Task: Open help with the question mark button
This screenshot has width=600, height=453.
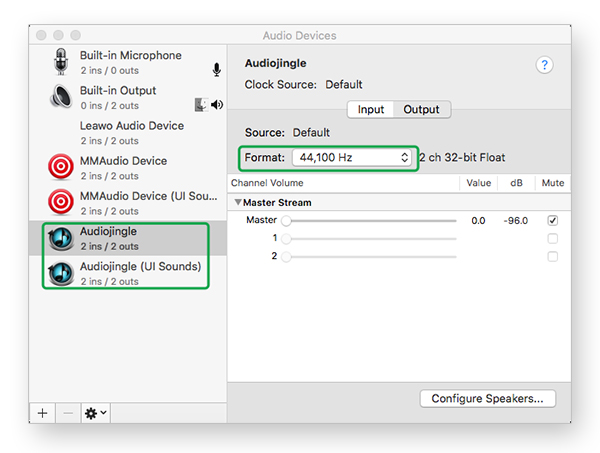Action: click(x=544, y=65)
